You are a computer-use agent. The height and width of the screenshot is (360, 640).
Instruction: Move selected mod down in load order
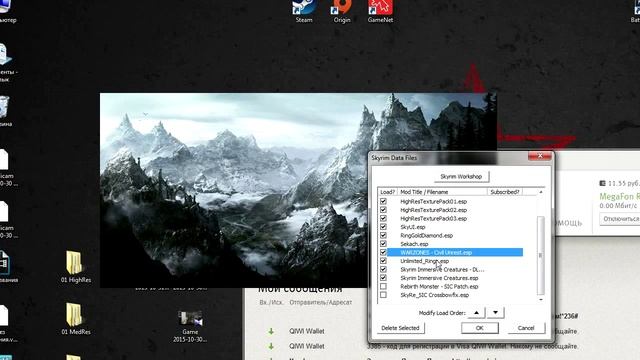(496, 313)
